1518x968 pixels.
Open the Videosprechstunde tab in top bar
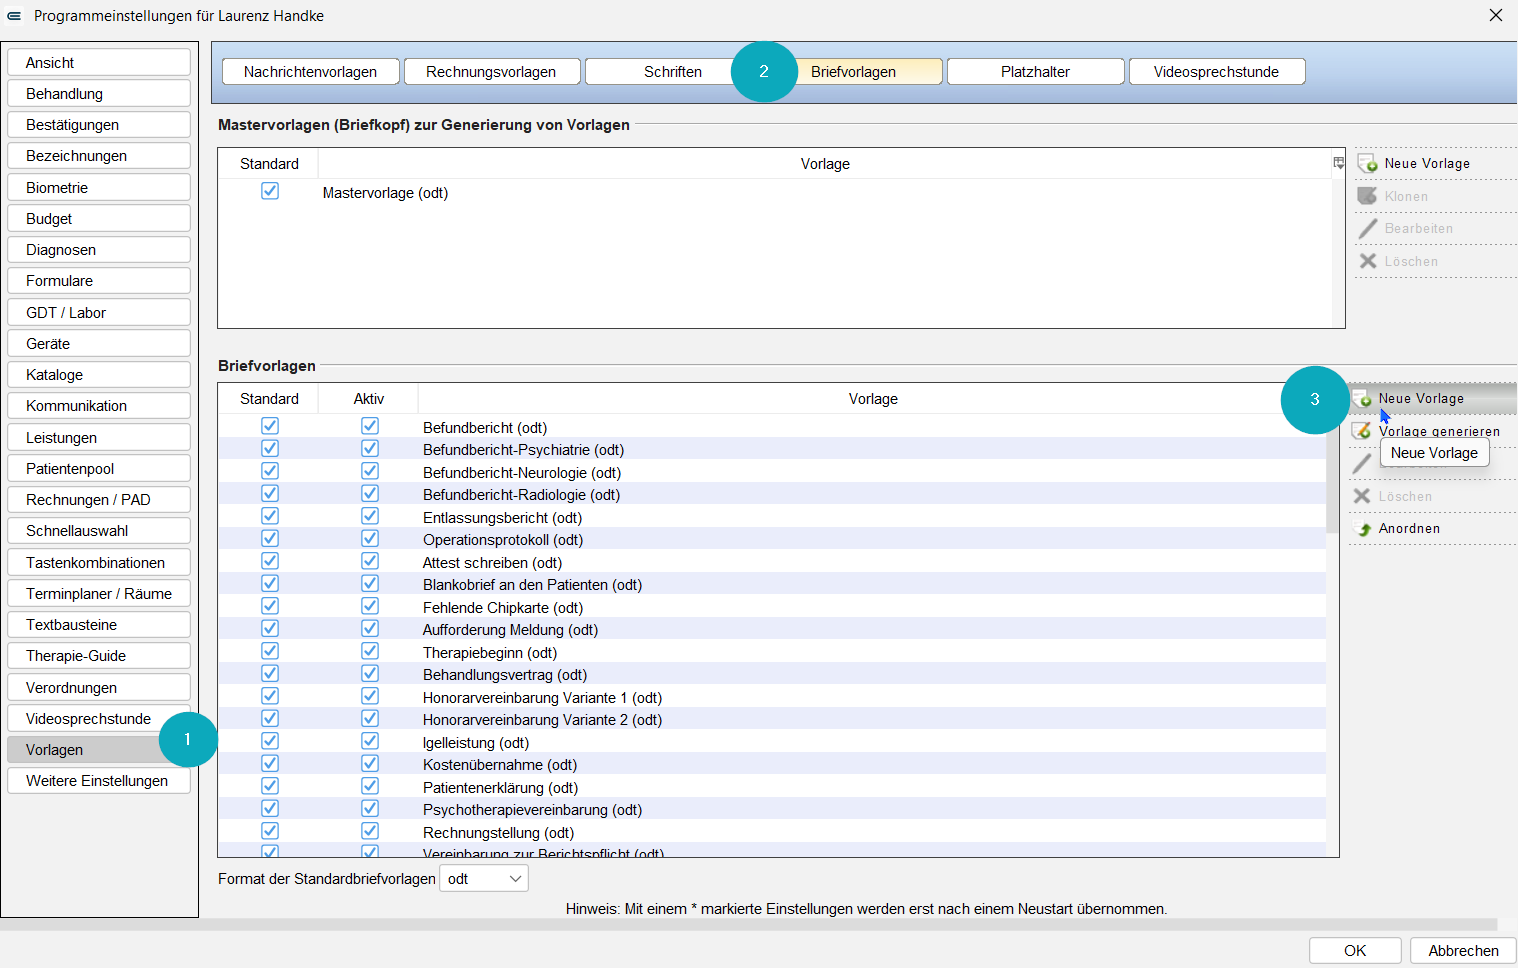1216,72
